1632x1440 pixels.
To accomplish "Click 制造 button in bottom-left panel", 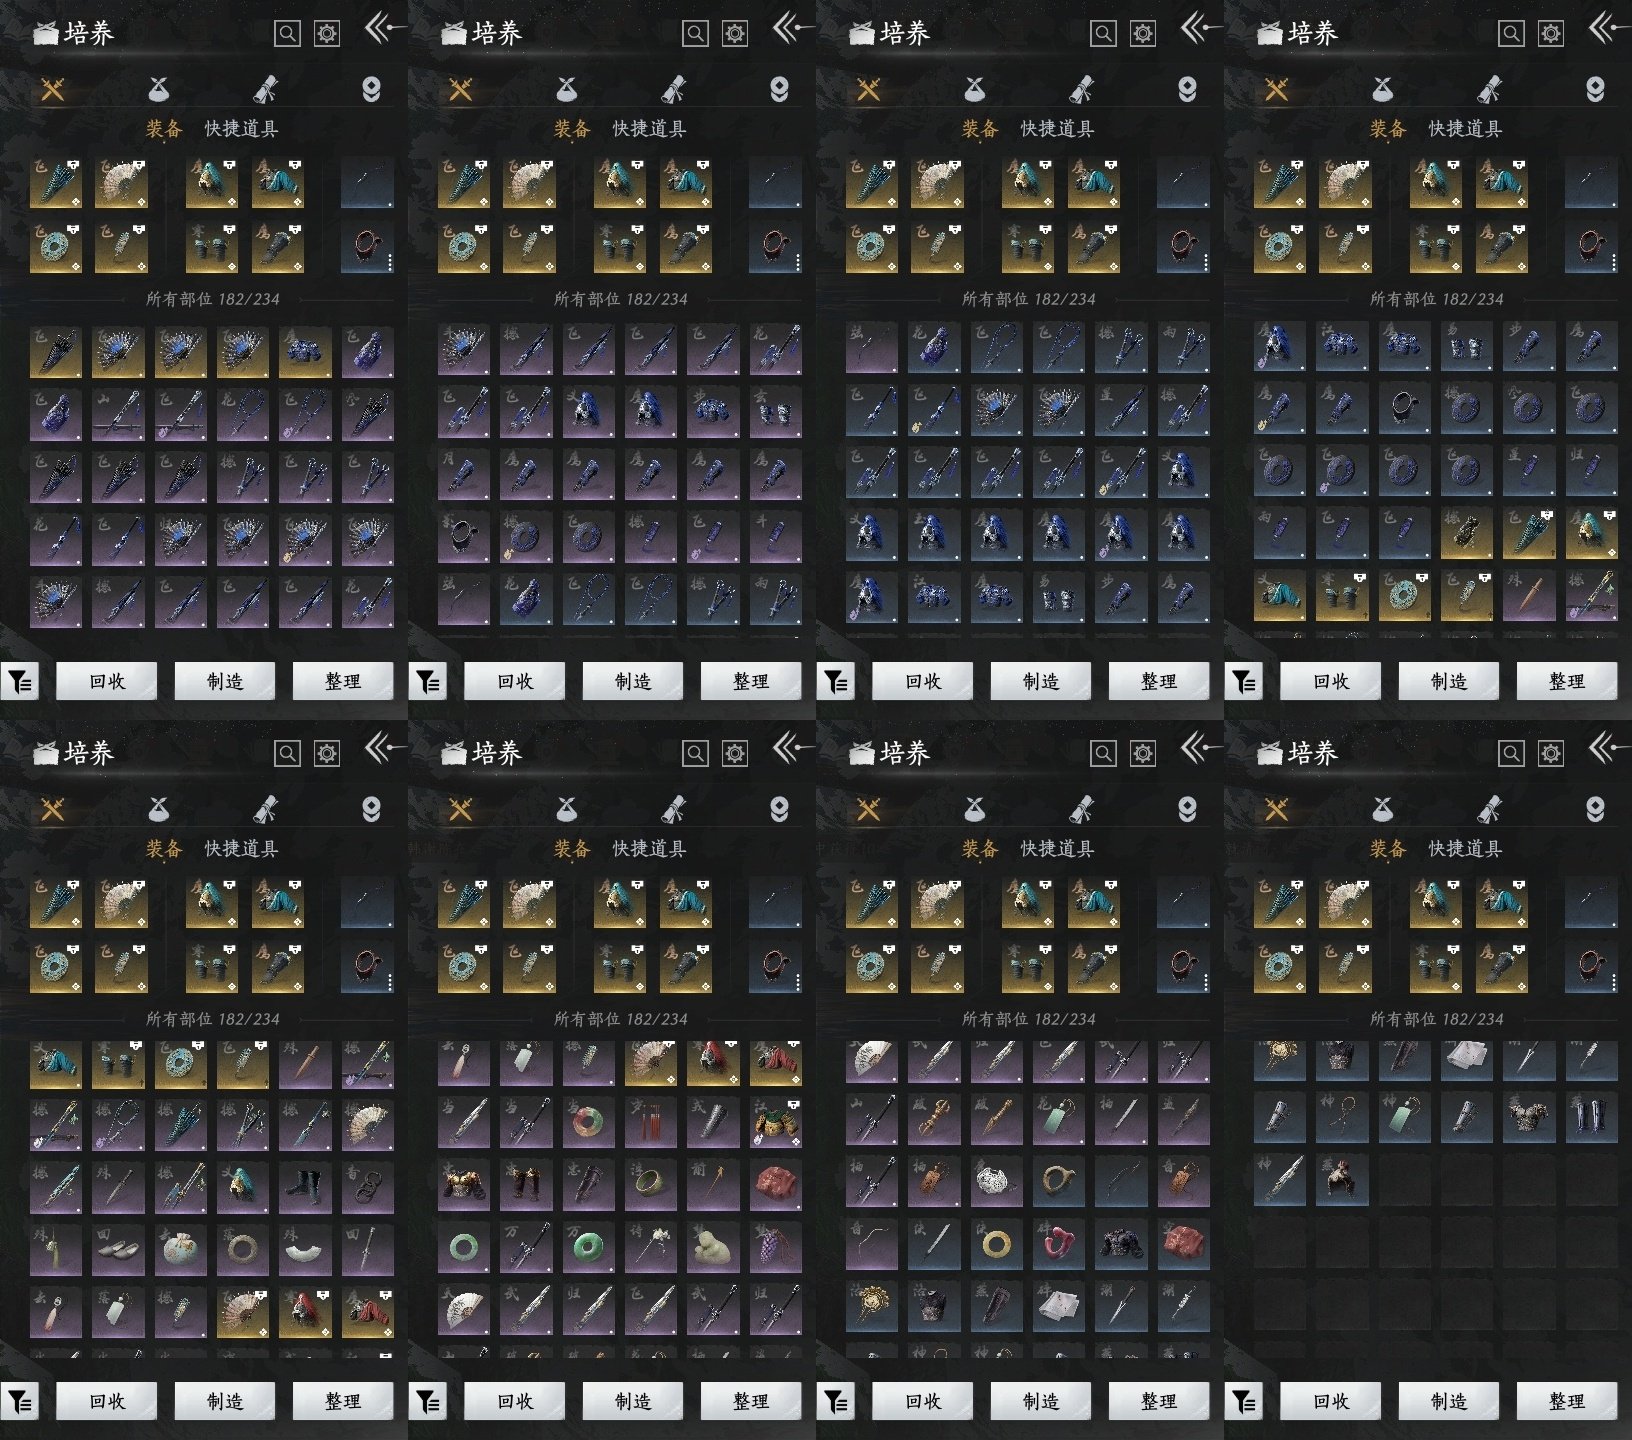I will (x=224, y=1401).
